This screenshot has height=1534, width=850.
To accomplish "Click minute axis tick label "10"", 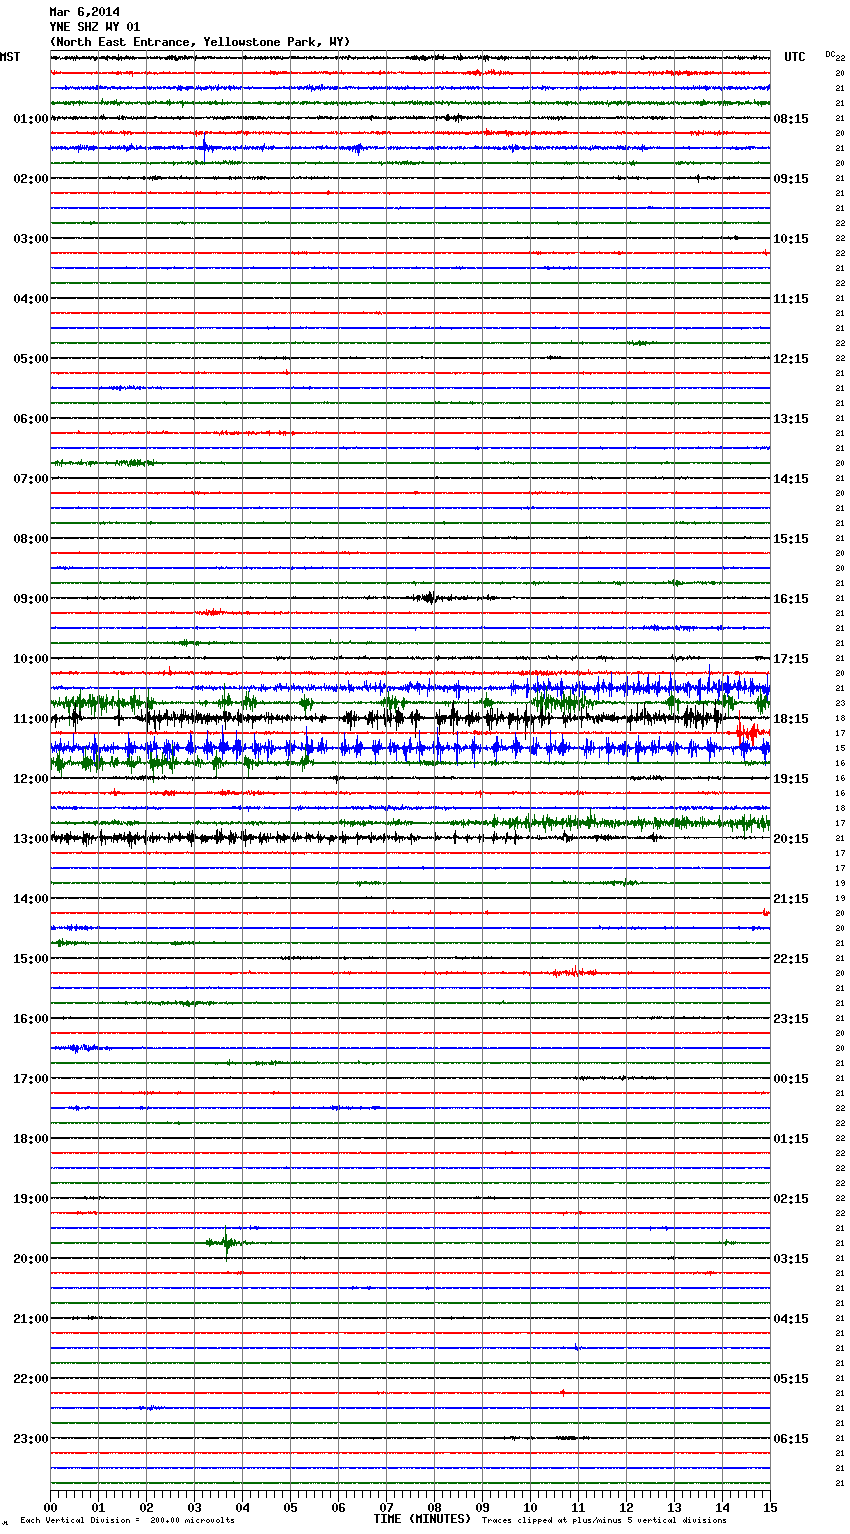I will coord(530,1507).
